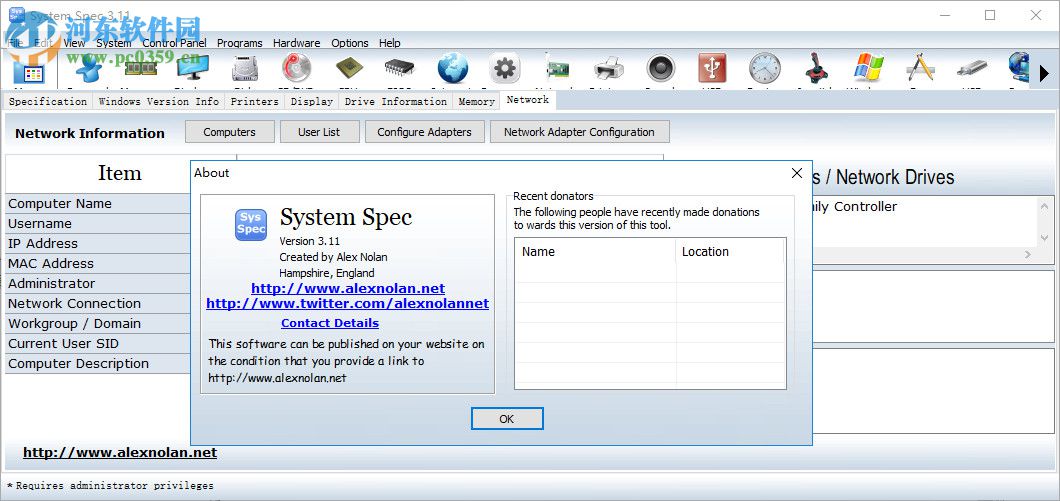Click the Computers button
The height and width of the screenshot is (501, 1060).
[x=230, y=132]
